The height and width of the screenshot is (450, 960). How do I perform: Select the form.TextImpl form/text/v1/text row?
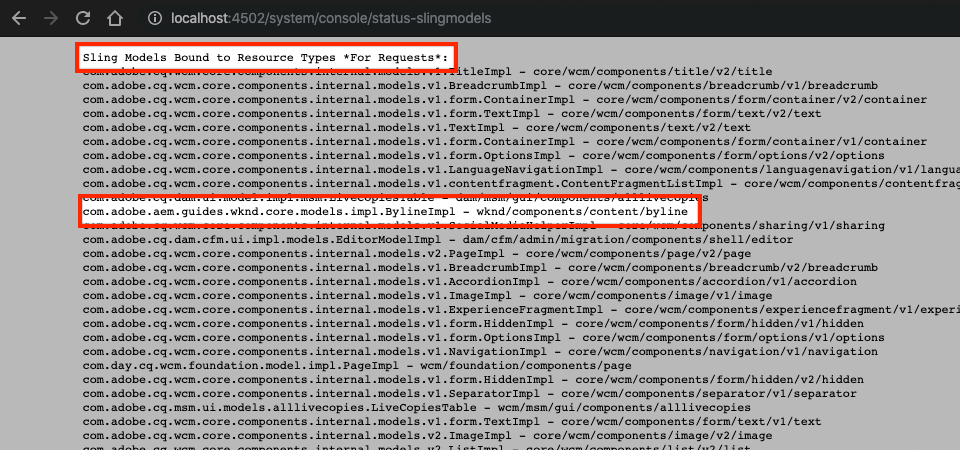[452, 422]
